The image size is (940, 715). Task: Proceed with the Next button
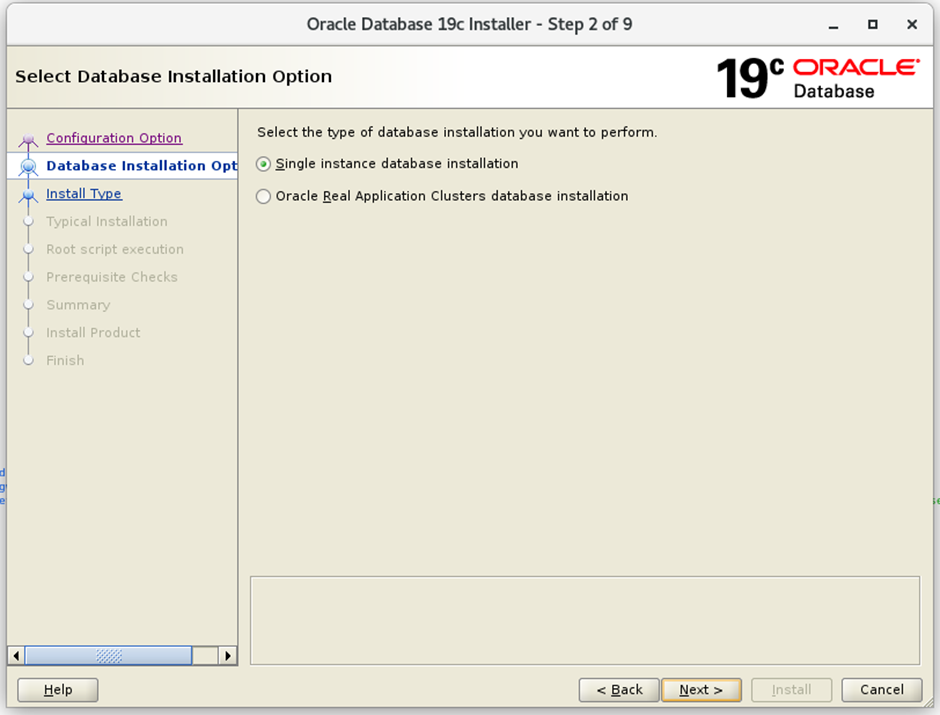pos(701,690)
